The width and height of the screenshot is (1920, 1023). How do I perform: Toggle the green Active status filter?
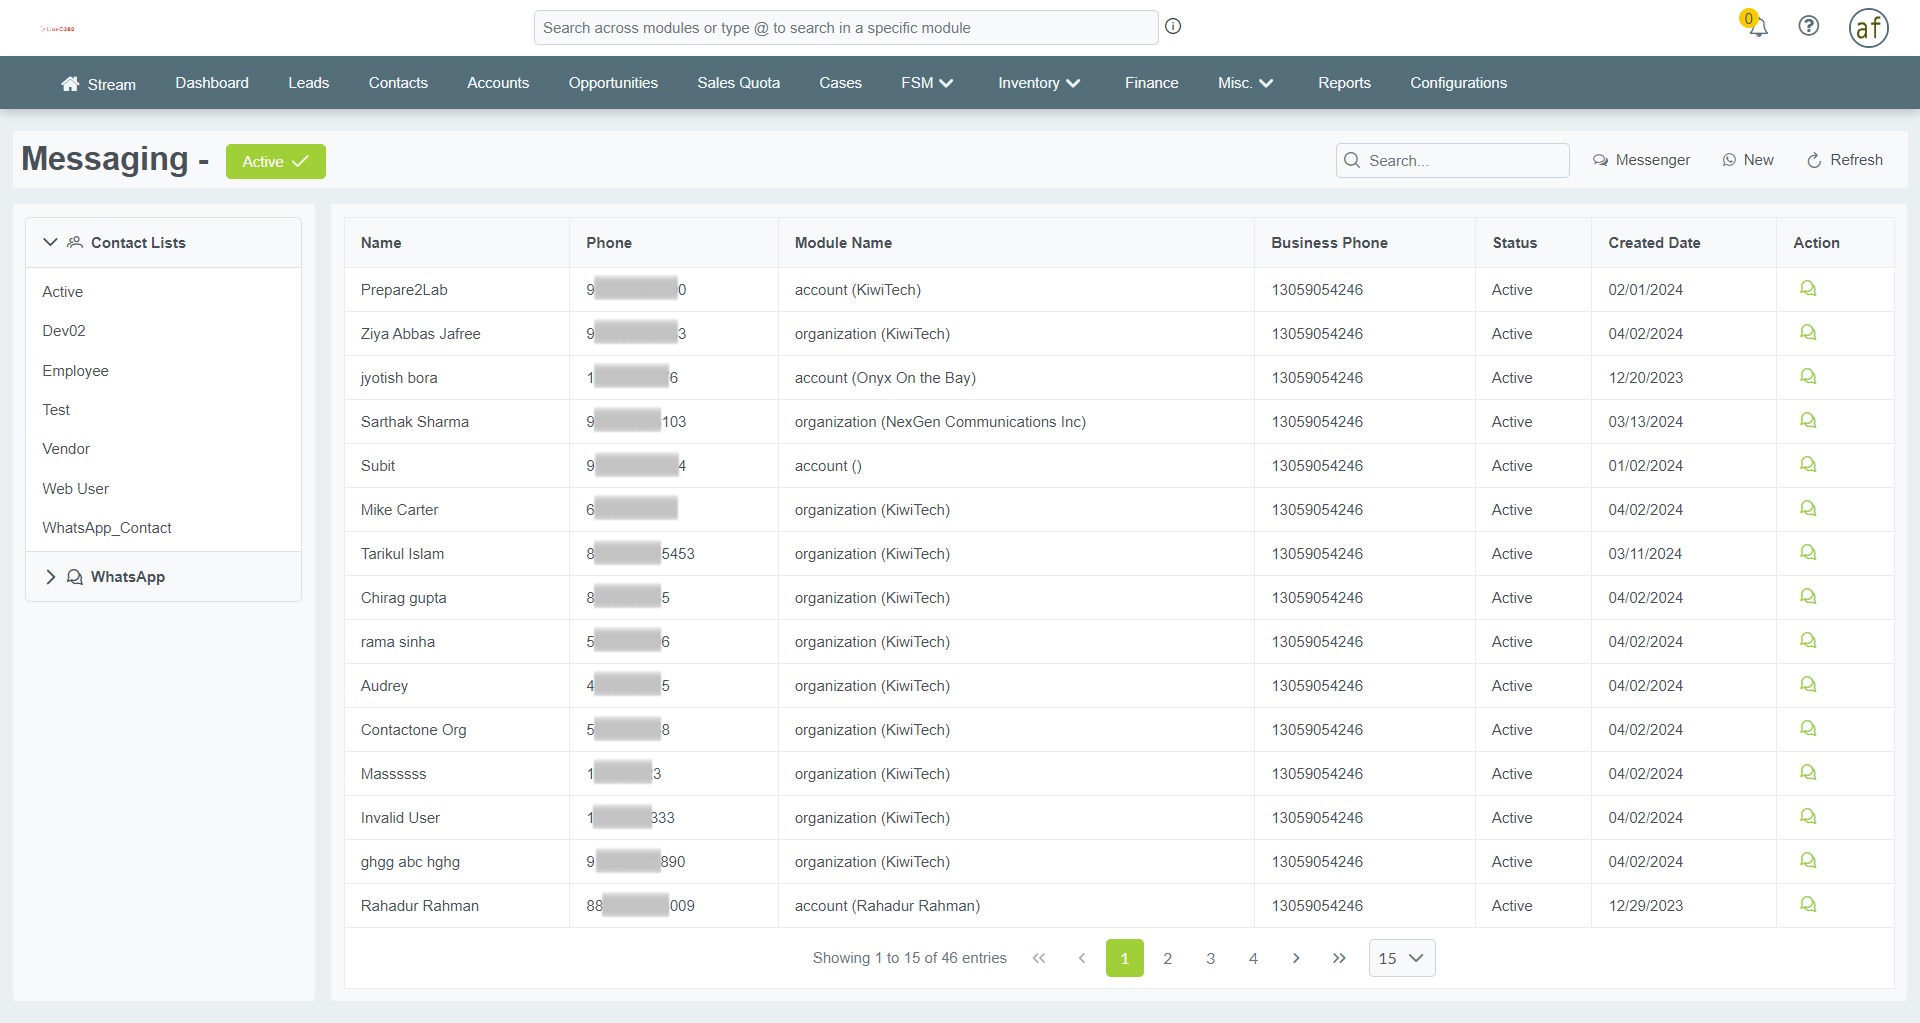click(x=275, y=162)
